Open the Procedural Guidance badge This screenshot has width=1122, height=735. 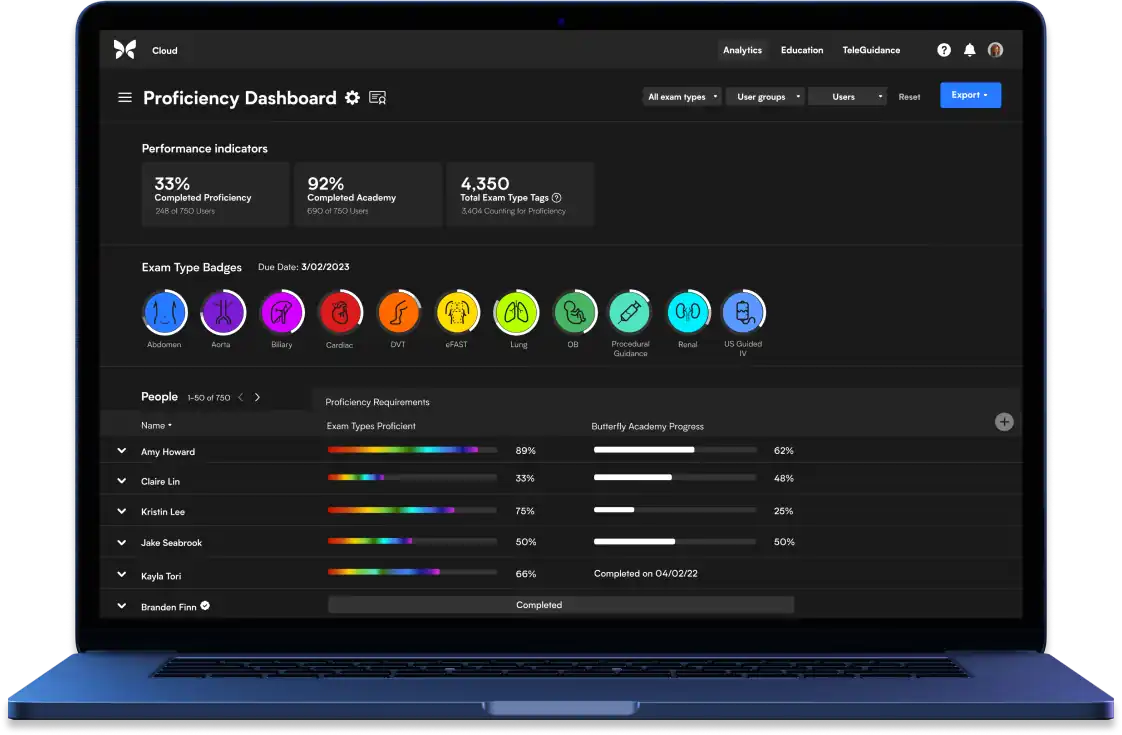[630, 310]
